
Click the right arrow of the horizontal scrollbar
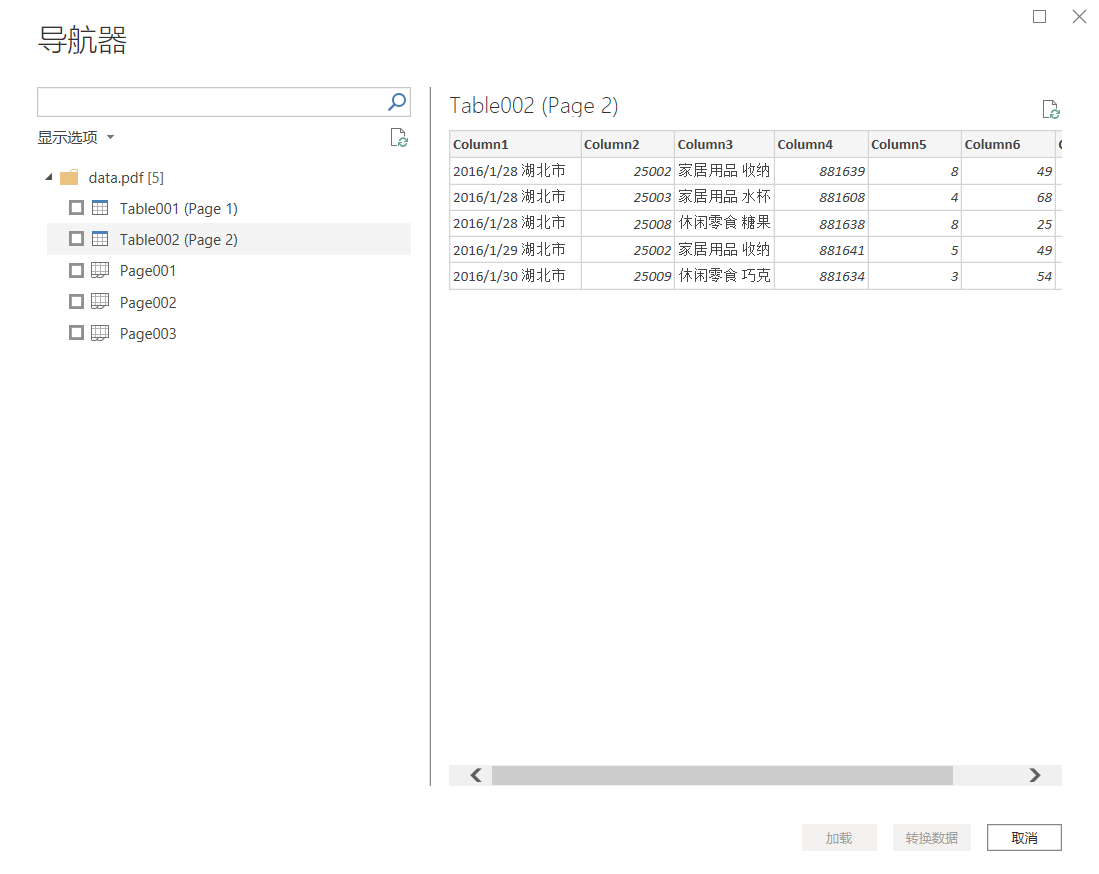click(1035, 775)
